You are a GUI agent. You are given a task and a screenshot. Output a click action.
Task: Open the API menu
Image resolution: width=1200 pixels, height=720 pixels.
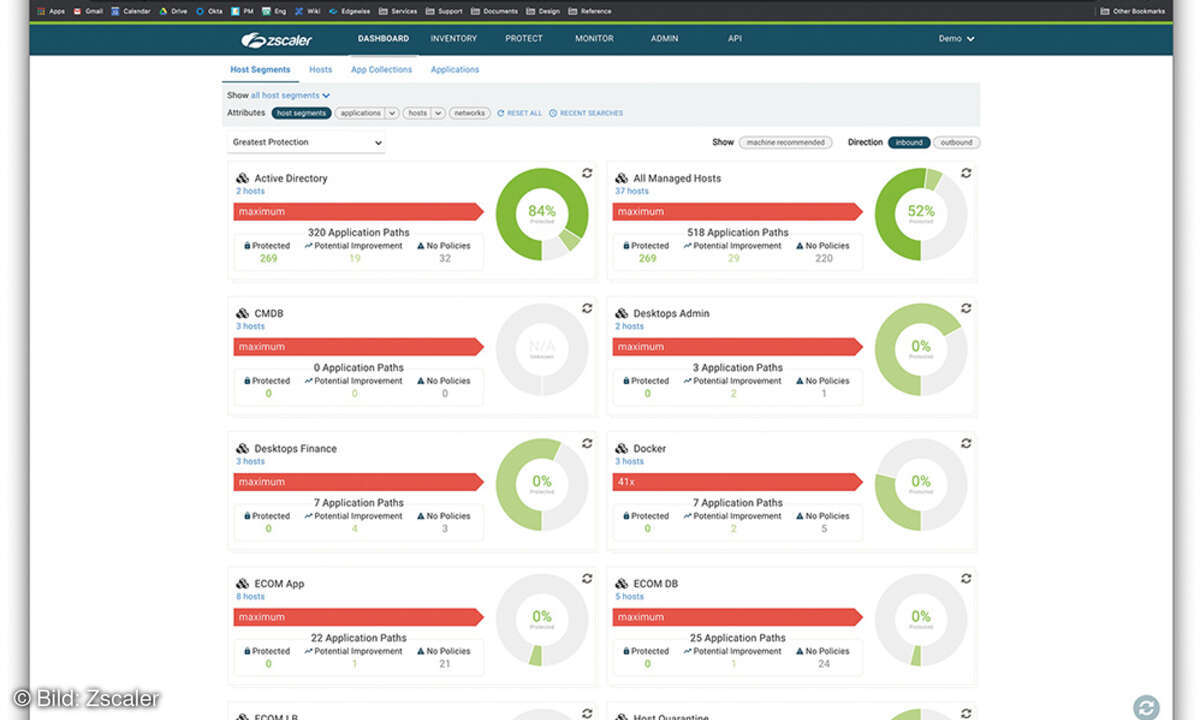click(x=735, y=39)
